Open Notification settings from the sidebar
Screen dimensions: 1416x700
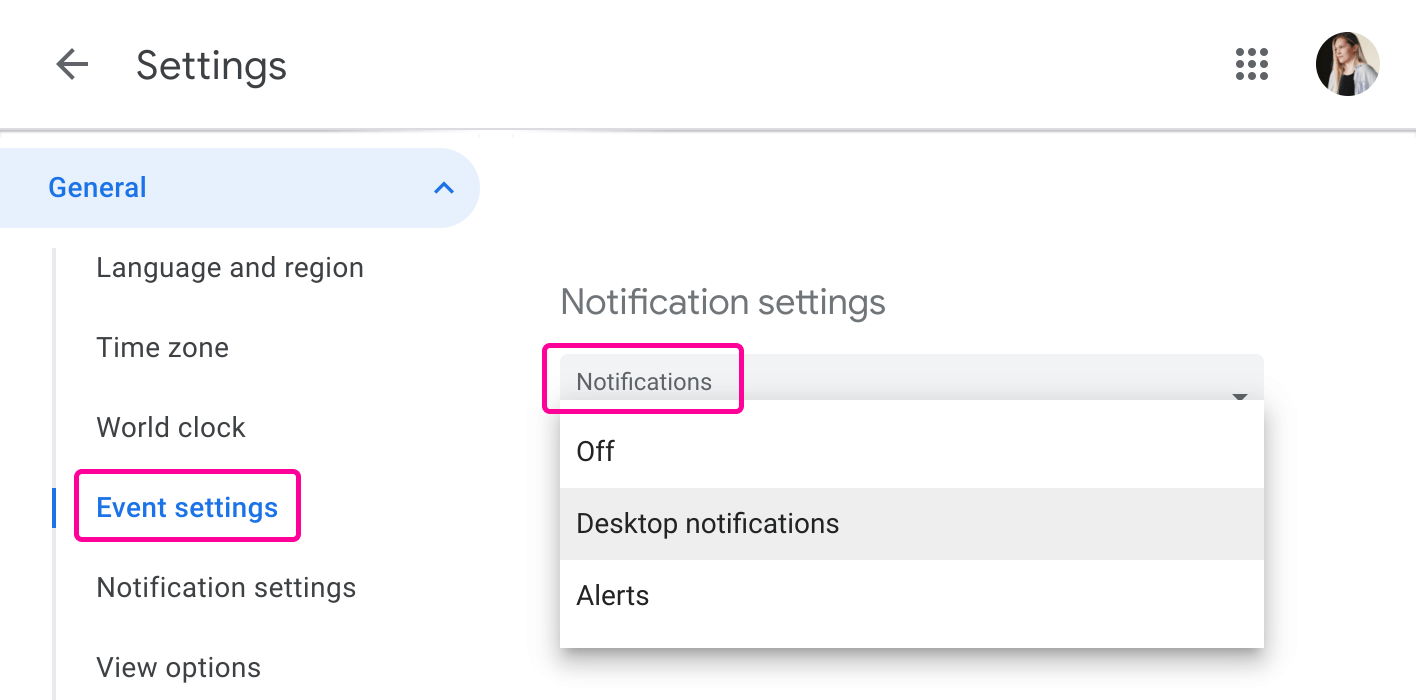[226, 587]
